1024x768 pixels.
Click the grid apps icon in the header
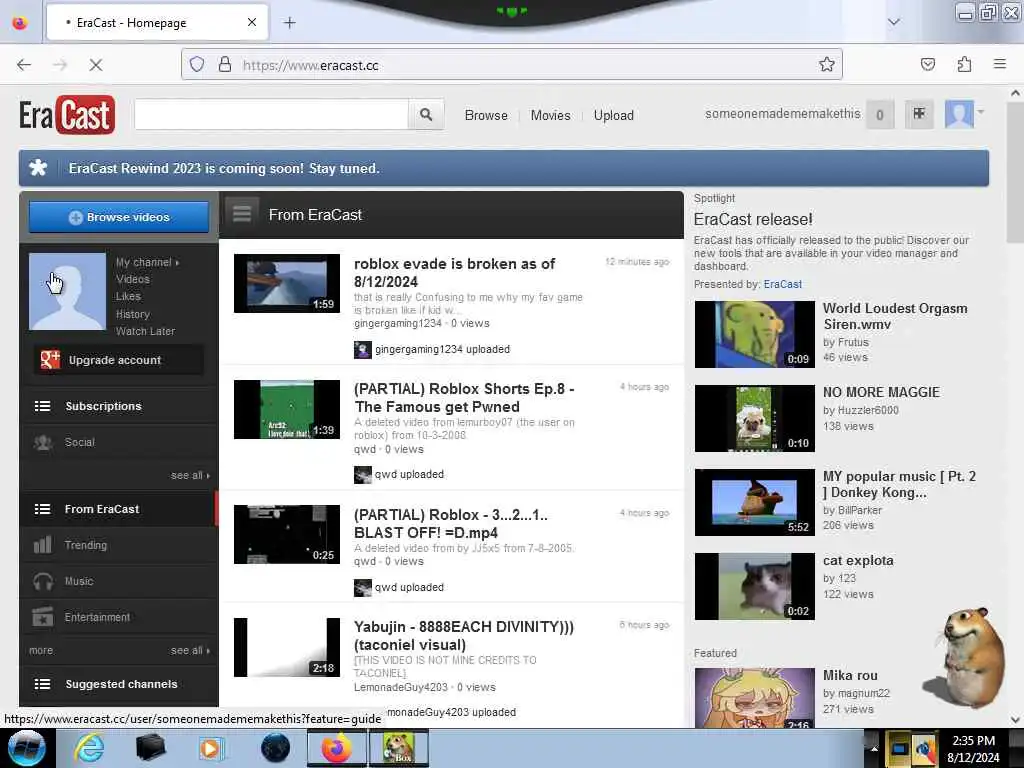919,114
